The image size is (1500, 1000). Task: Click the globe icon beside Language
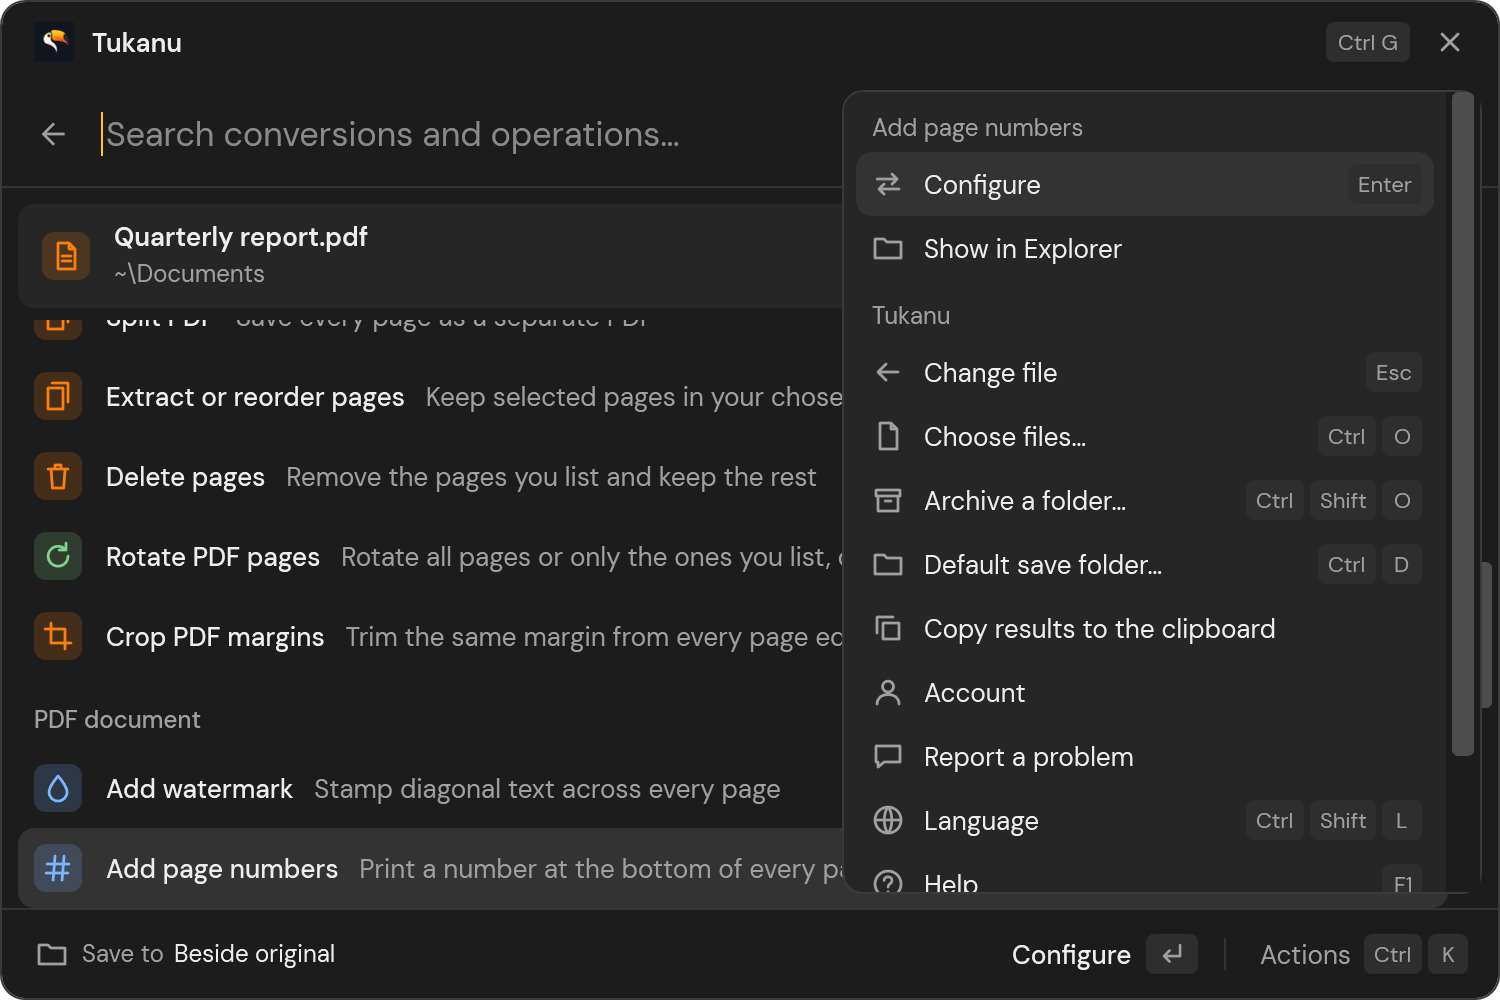[x=888, y=820]
